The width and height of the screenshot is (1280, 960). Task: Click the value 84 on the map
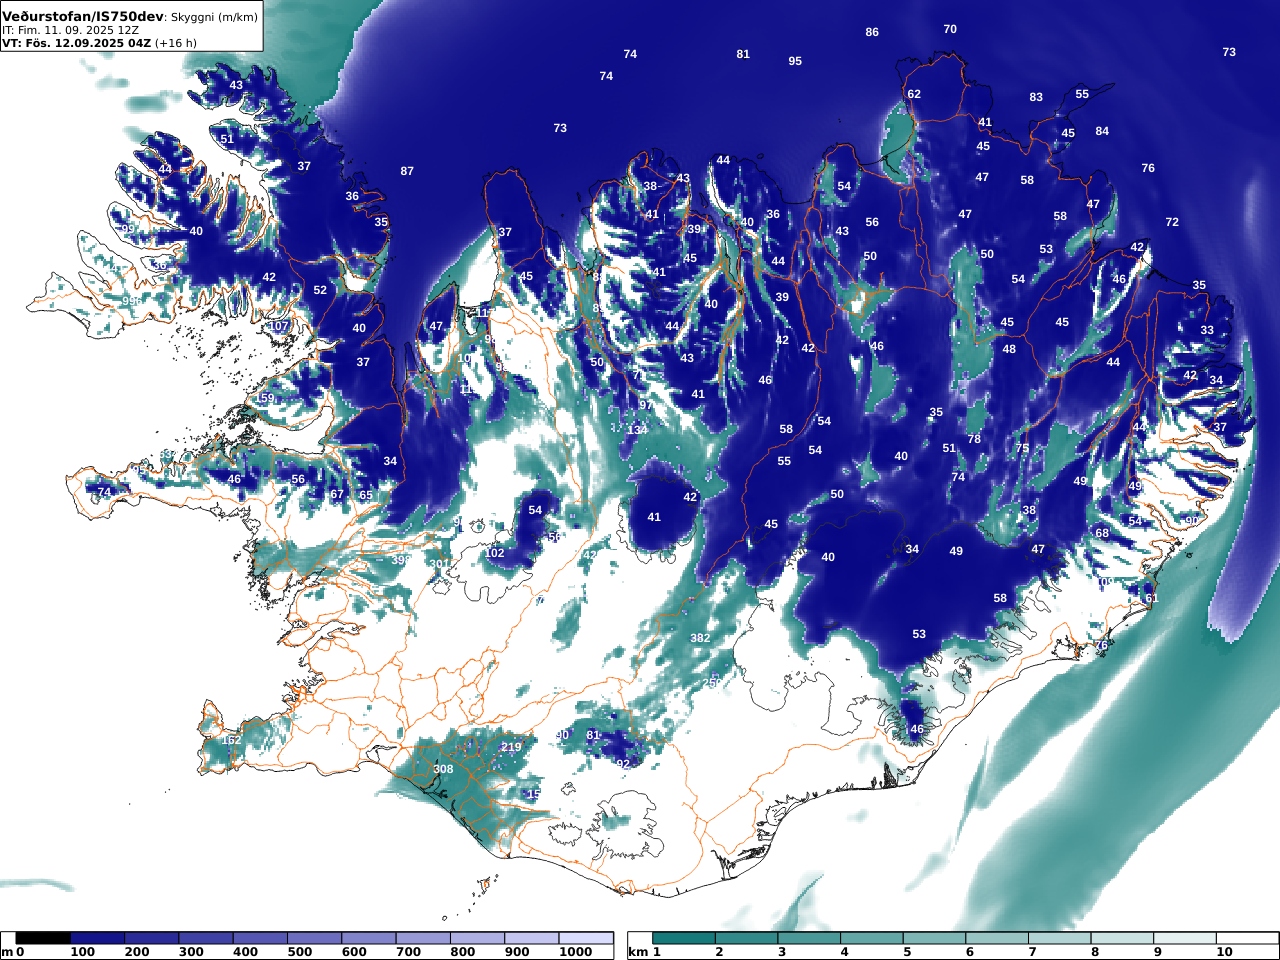[1102, 131]
